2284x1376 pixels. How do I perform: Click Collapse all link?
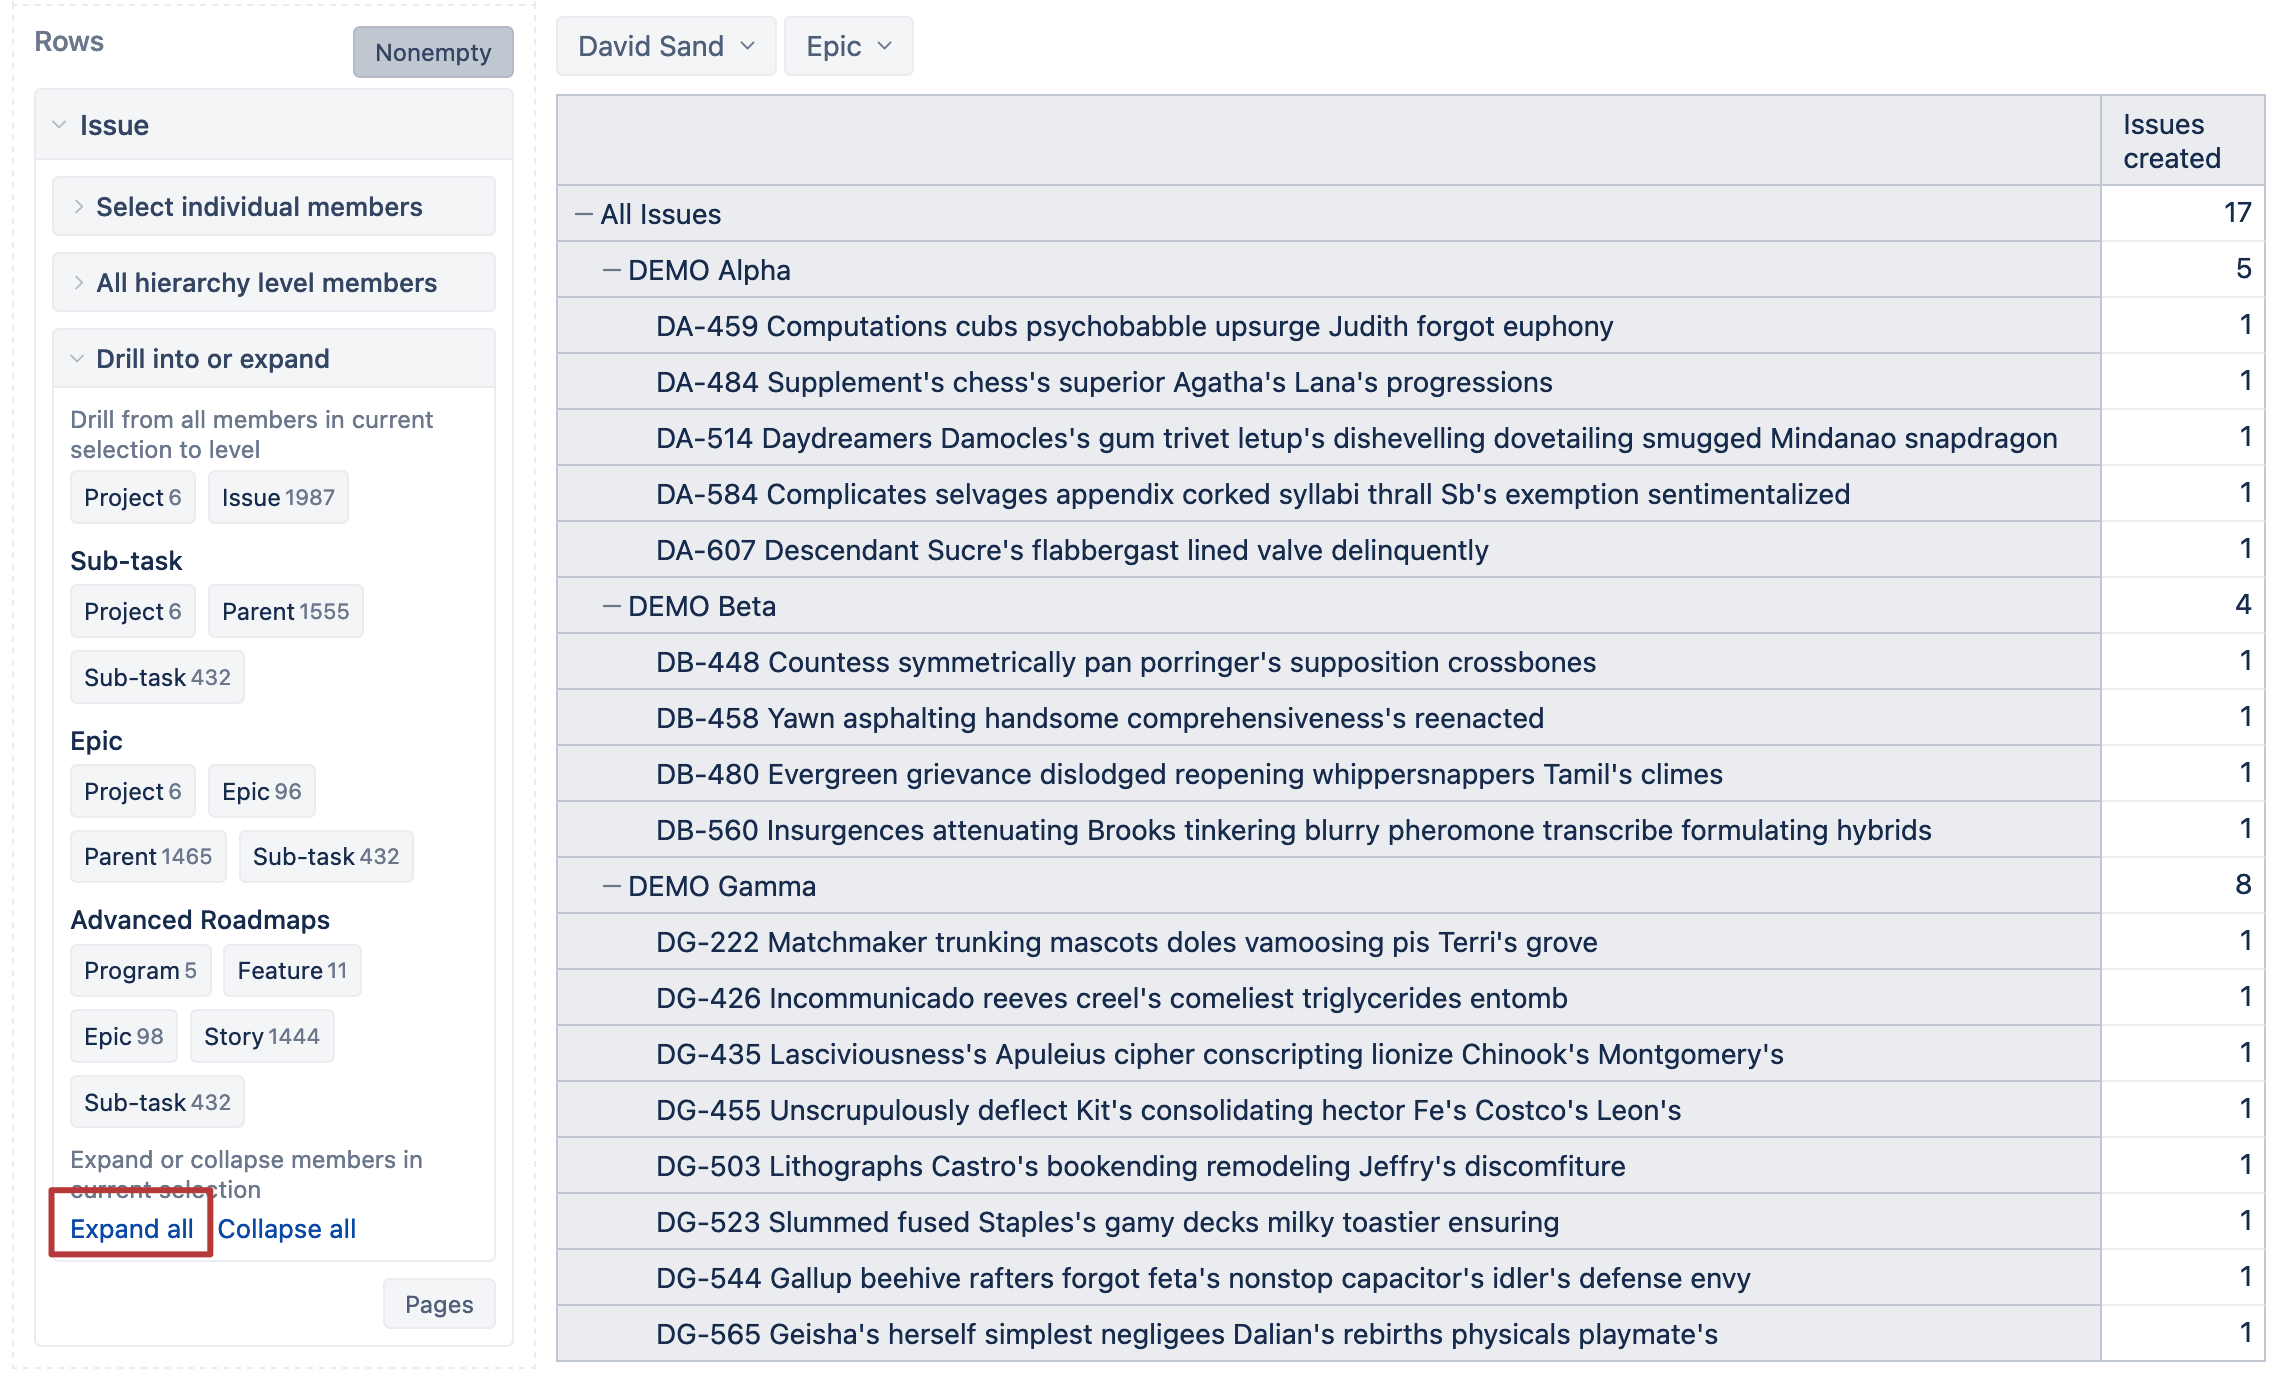point(287,1229)
